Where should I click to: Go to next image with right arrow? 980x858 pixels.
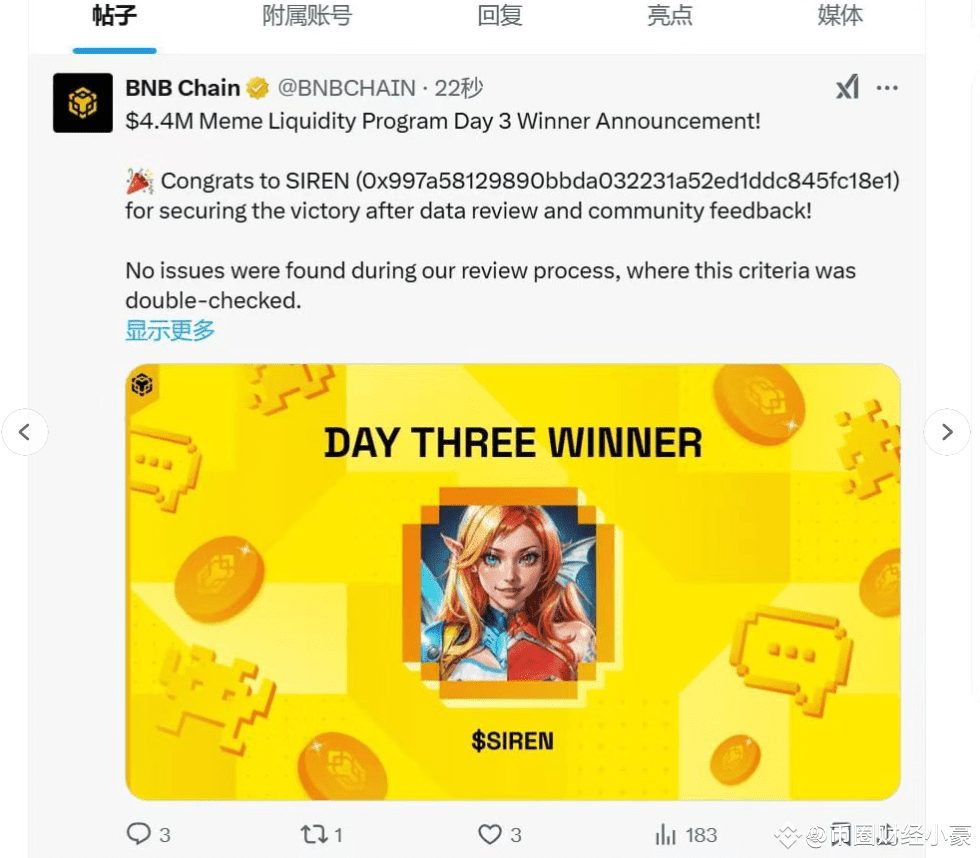tap(947, 432)
